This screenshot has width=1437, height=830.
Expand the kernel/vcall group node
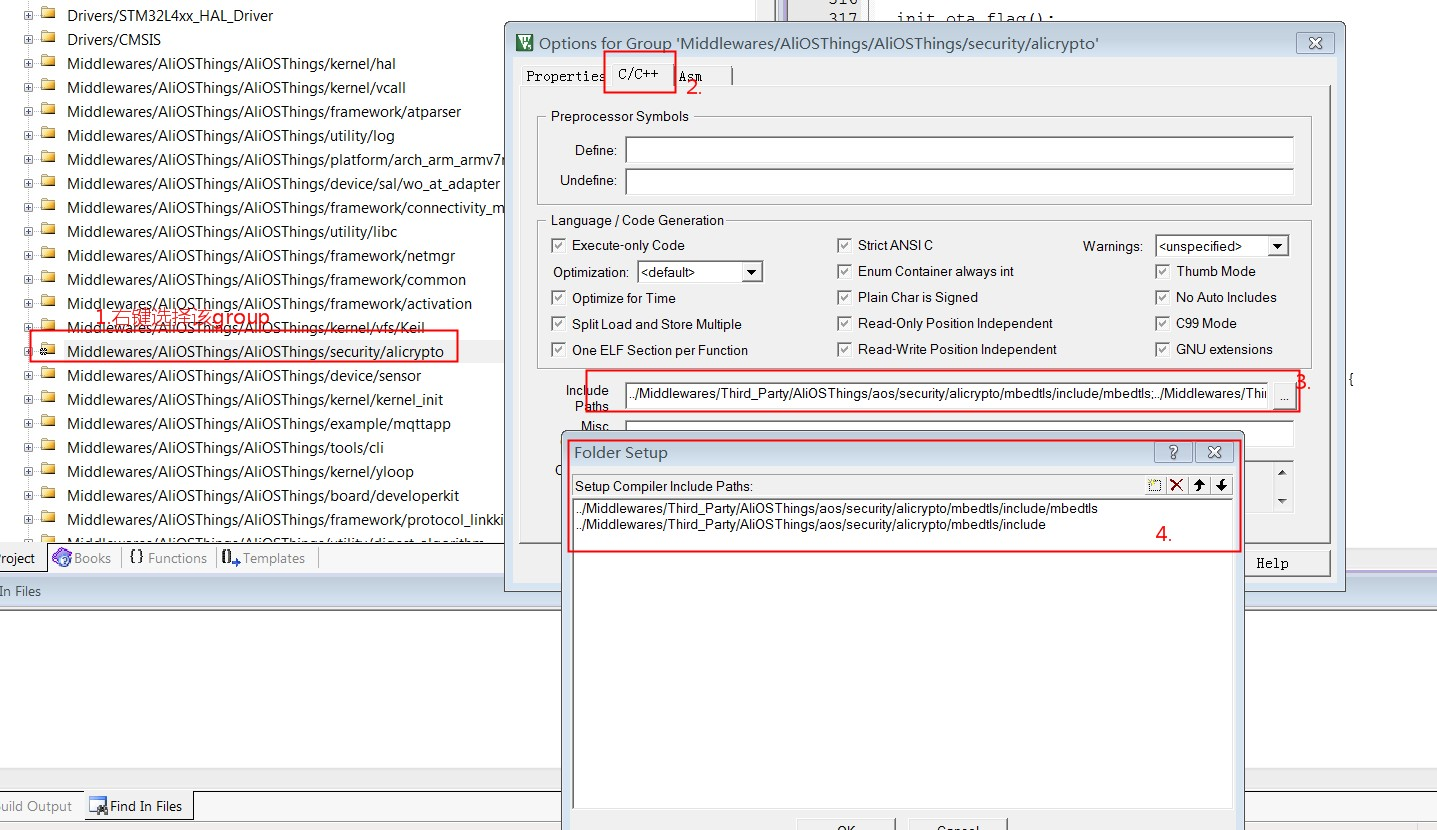tap(28, 87)
